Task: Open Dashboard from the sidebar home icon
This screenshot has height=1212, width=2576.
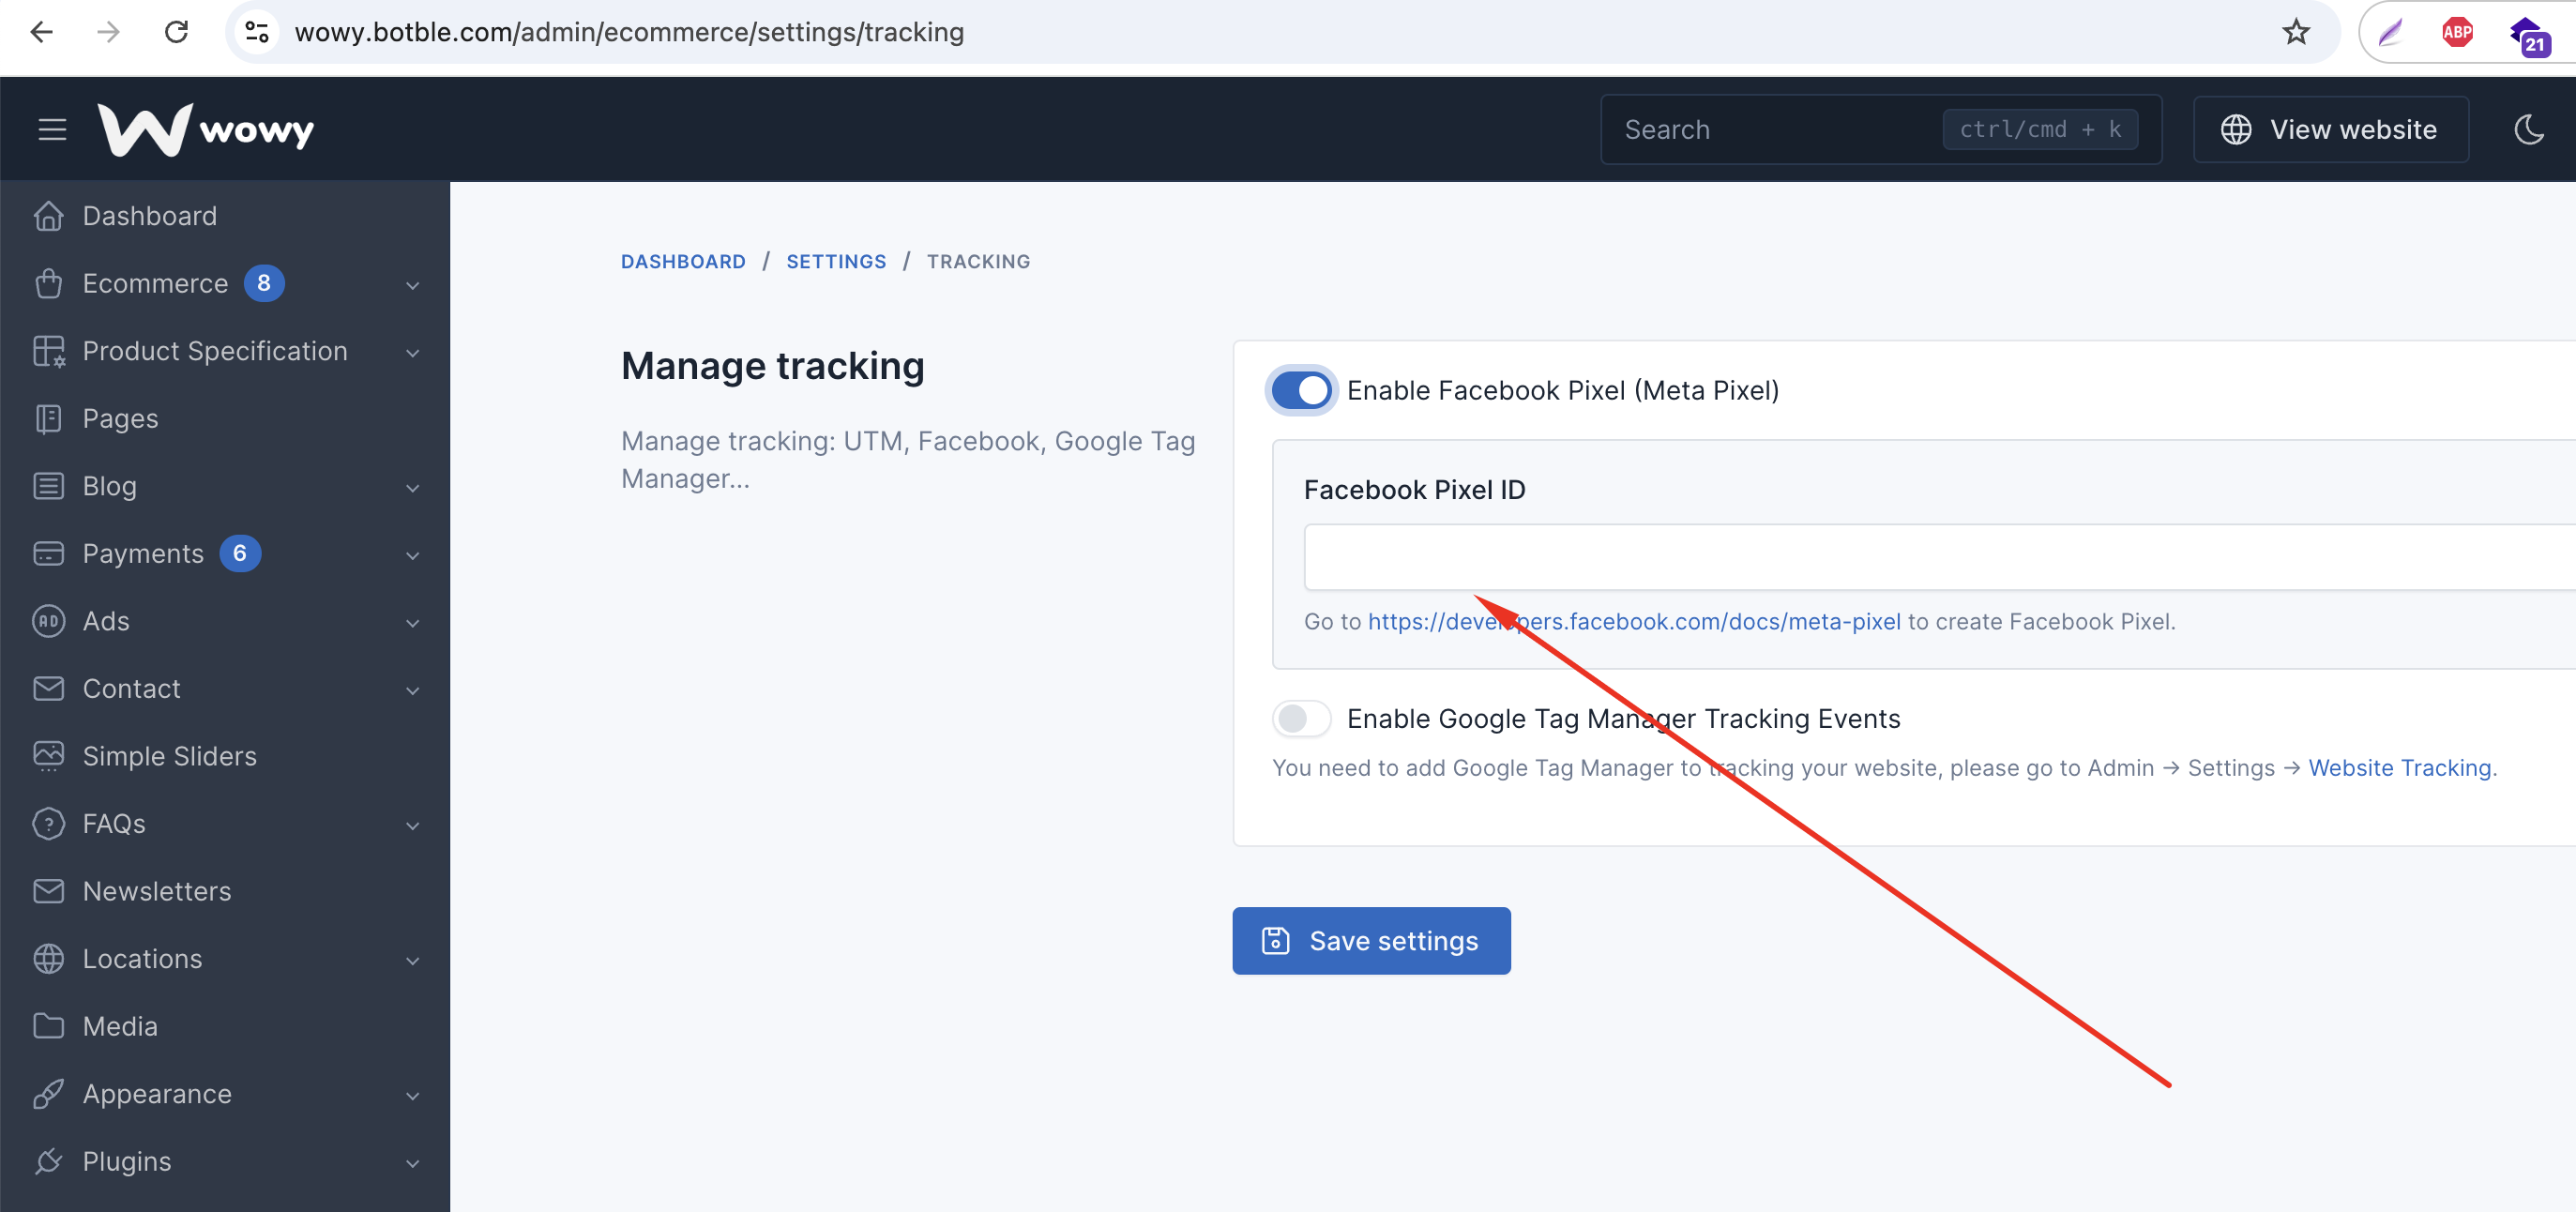Action: pyautogui.click(x=48, y=216)
